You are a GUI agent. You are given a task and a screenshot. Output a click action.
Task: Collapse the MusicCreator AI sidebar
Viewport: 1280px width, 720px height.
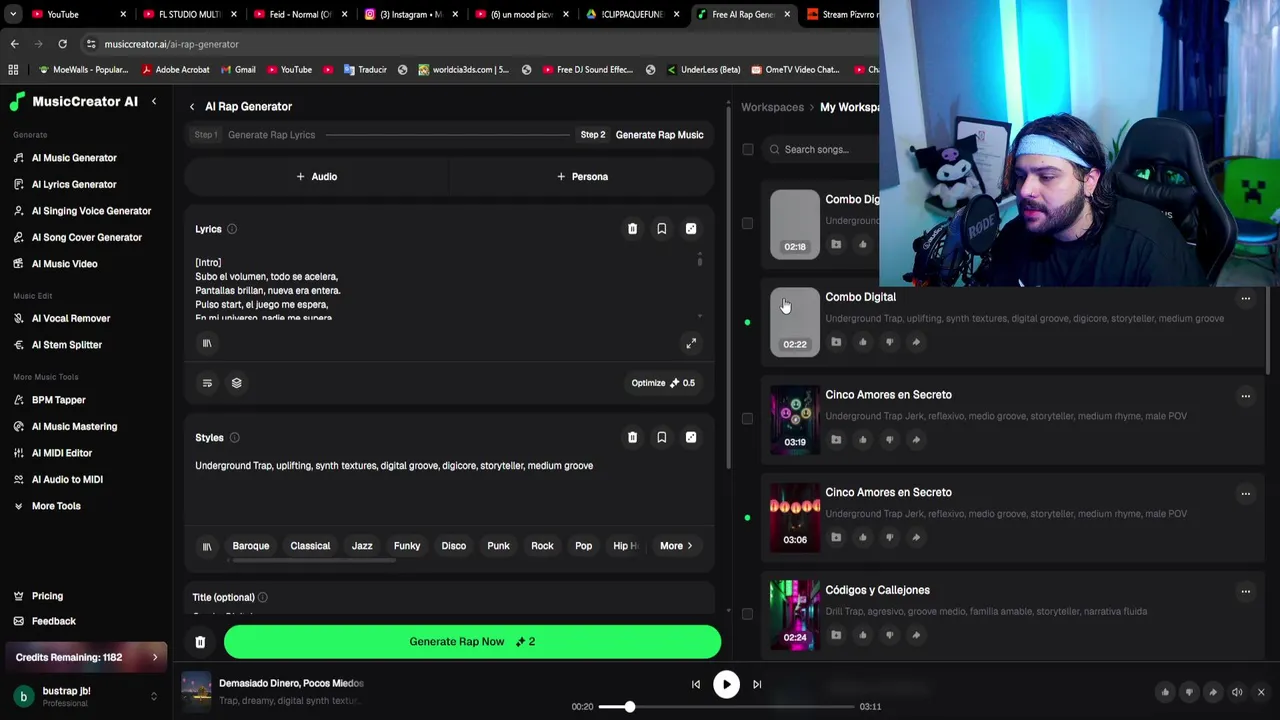click(154, 101)
